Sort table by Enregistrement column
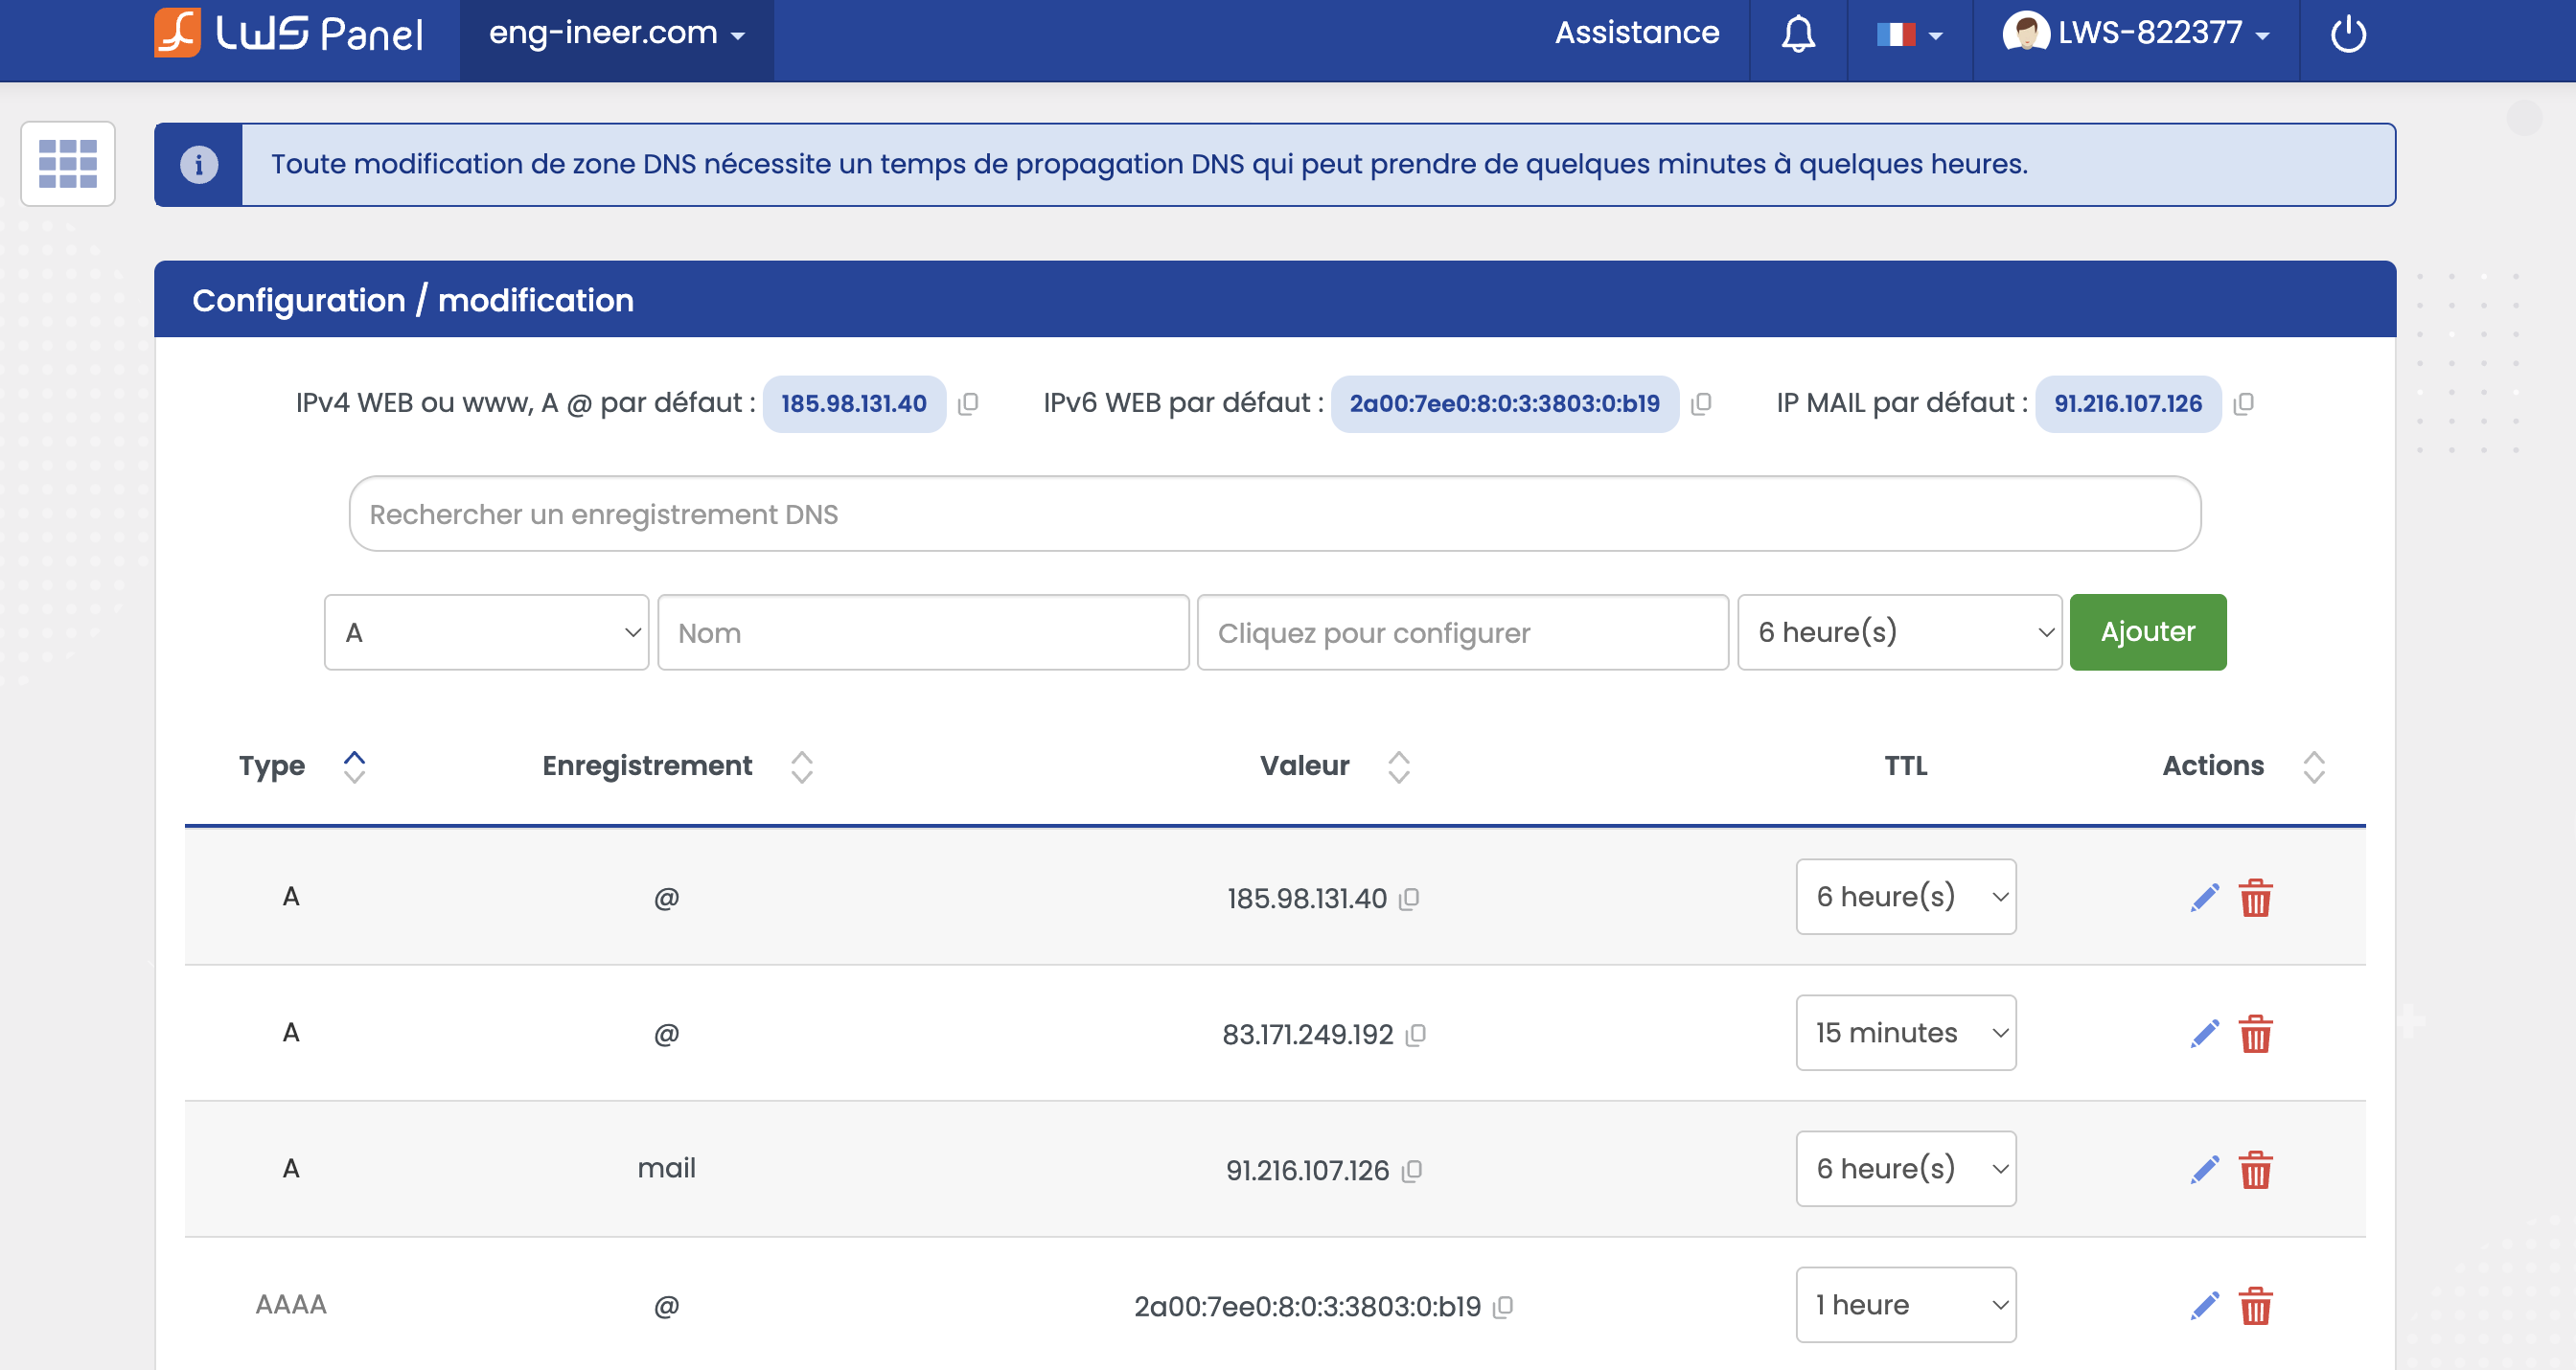Screen dimensions: 2576x1370 tap(801, 766)
